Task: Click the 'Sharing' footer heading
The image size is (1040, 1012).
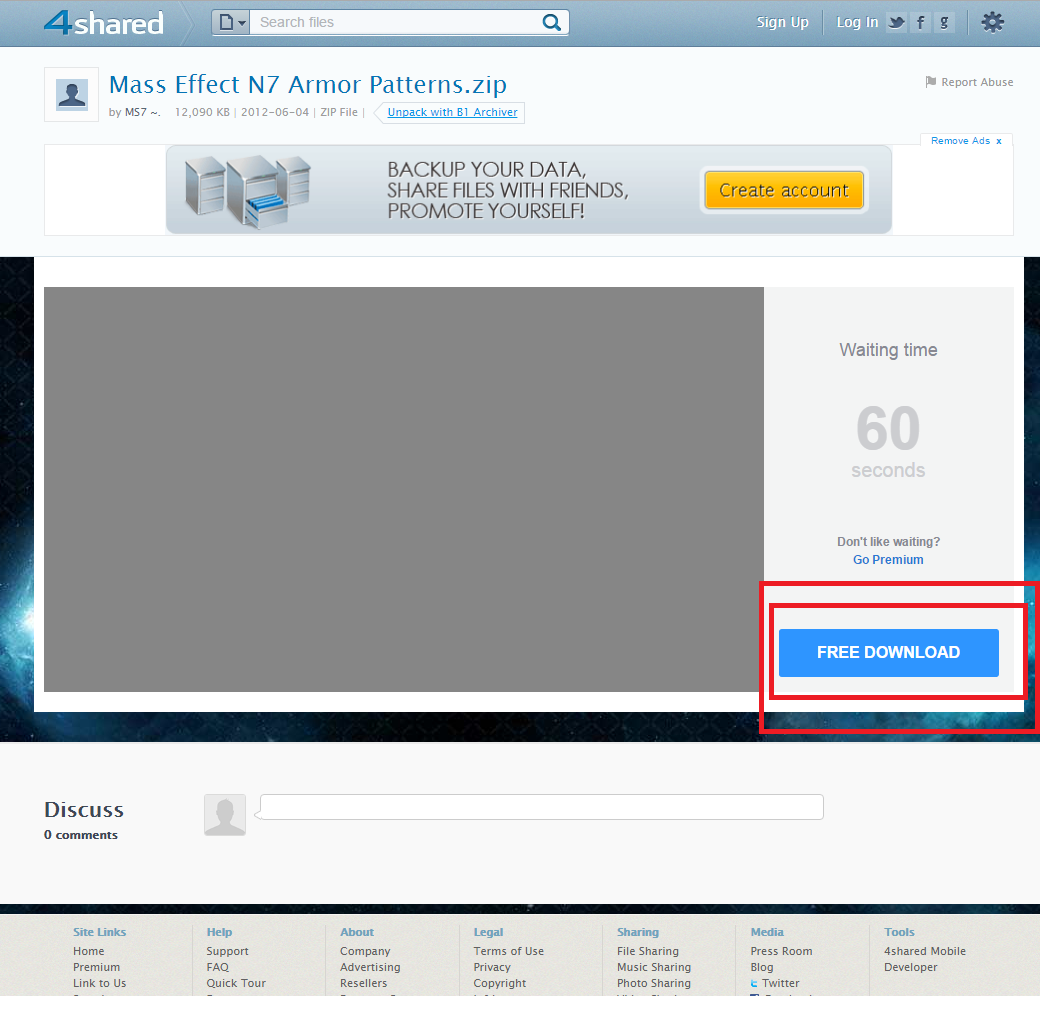Action: pos(638,932)
